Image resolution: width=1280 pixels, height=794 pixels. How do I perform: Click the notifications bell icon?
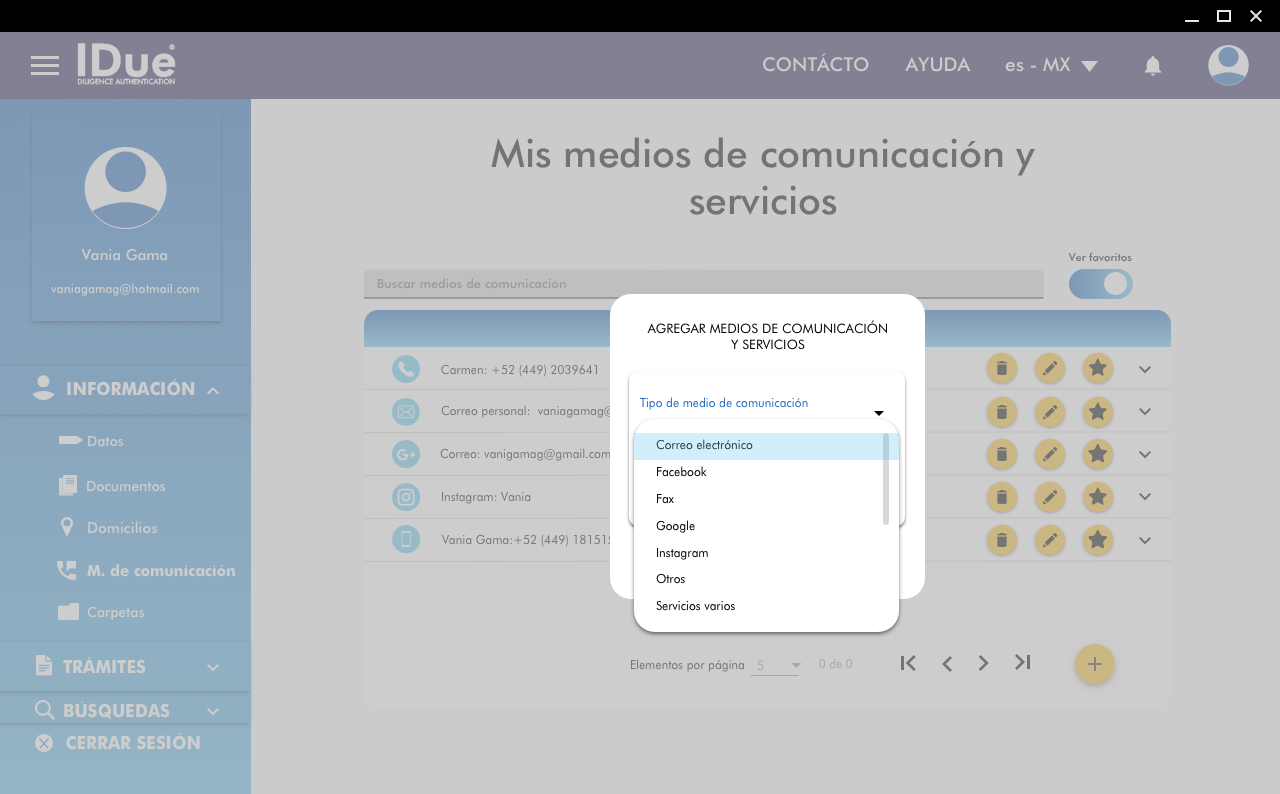pyautogui.click(x=1152, y=66)
